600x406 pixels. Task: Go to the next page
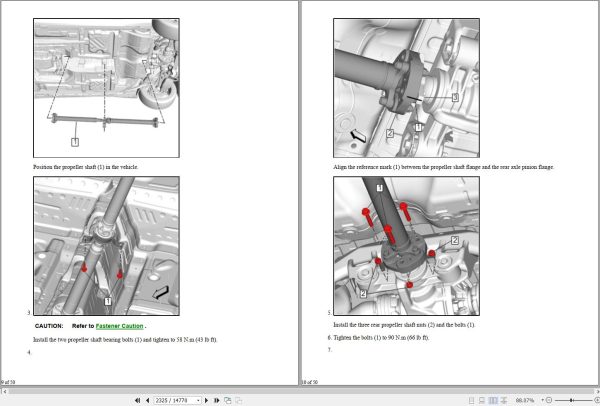pos(207,400)
